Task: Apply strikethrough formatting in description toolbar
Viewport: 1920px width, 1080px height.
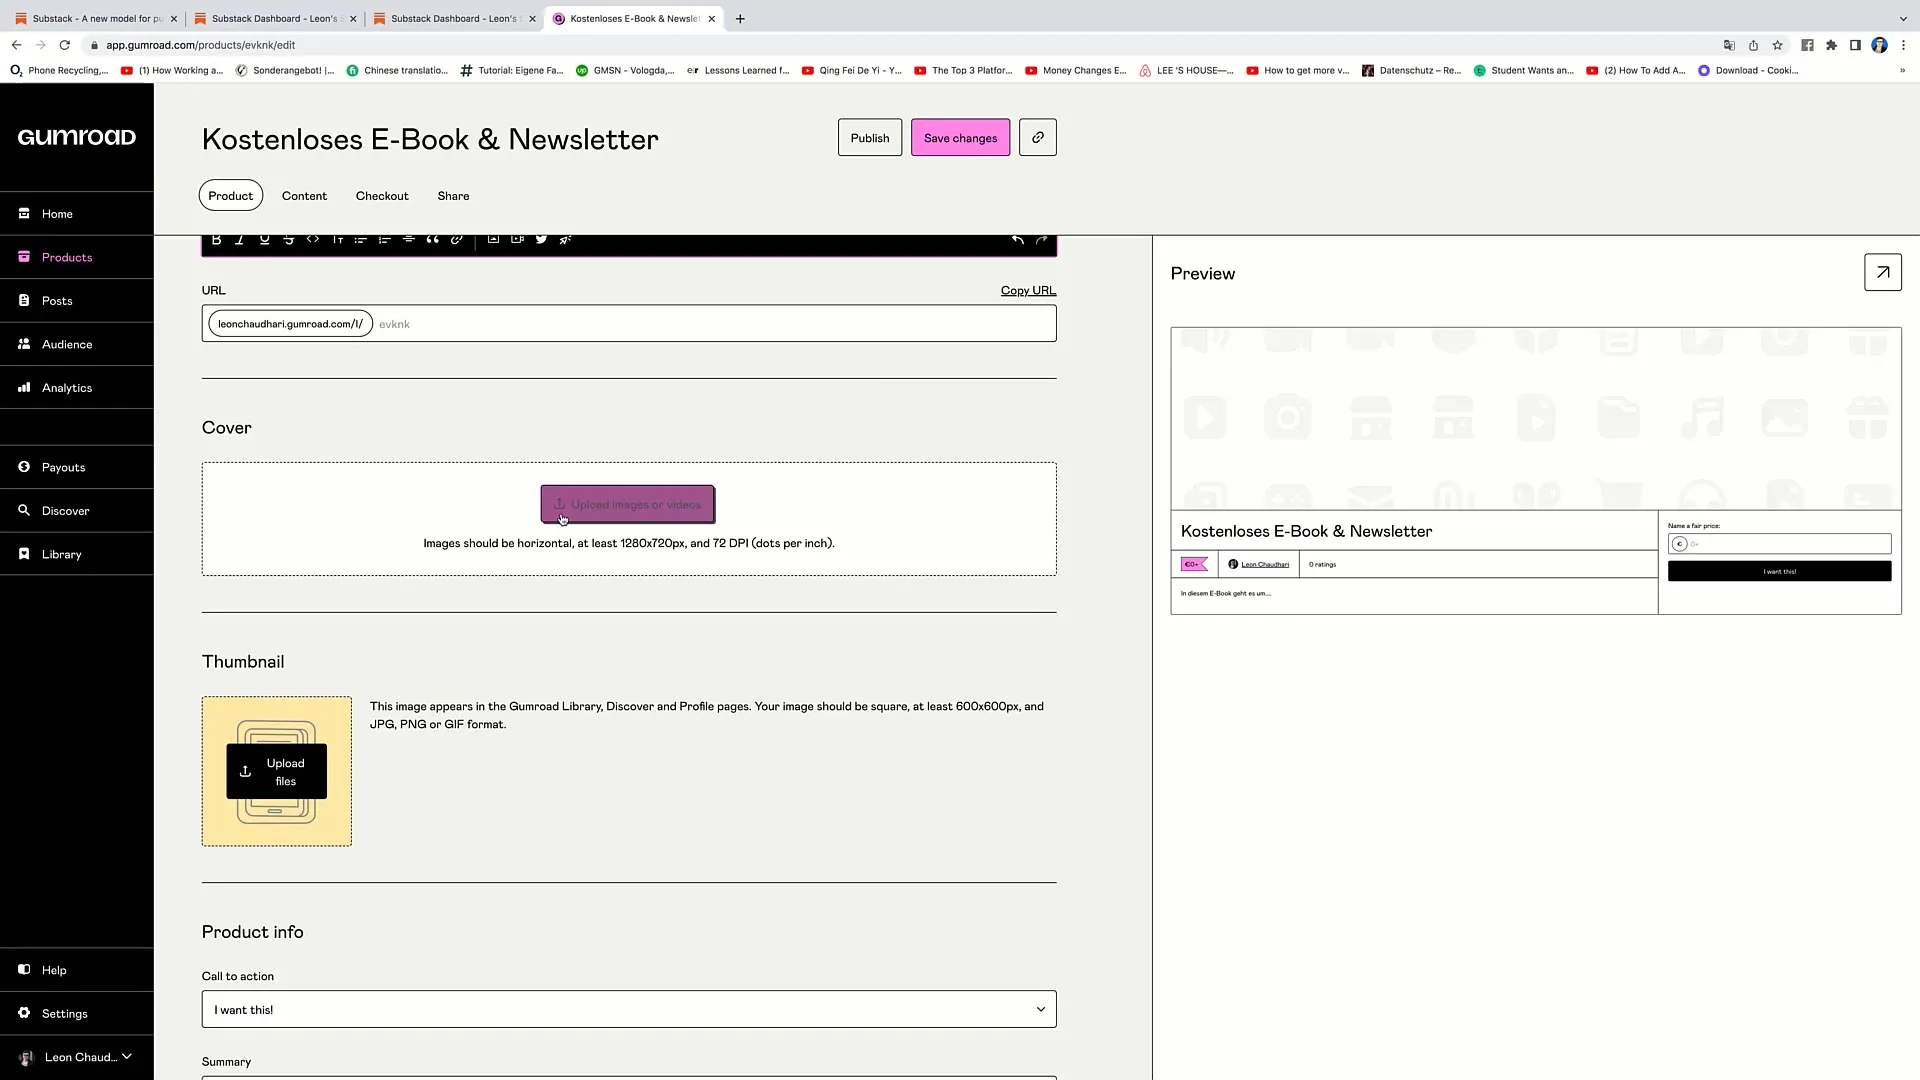Action: click(288, 239)
